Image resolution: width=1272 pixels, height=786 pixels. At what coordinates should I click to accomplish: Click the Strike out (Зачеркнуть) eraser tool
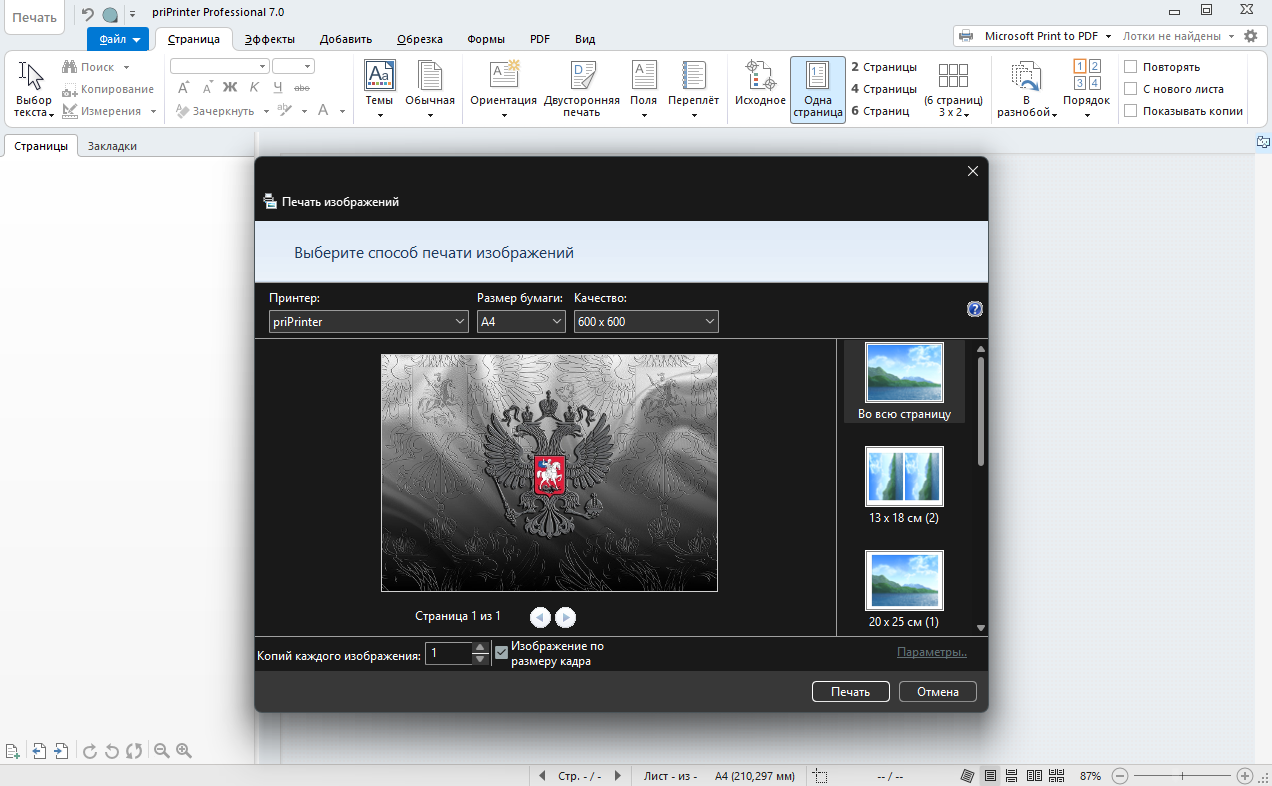coord(221,111)
